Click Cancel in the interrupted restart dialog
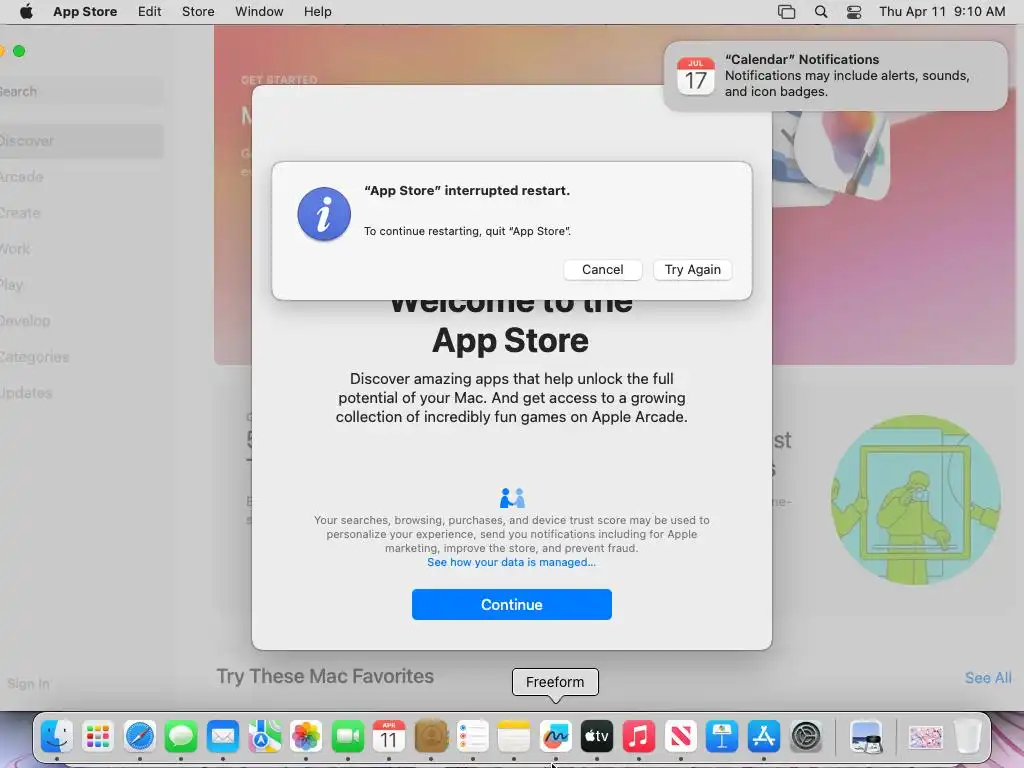 coord(603,270)
